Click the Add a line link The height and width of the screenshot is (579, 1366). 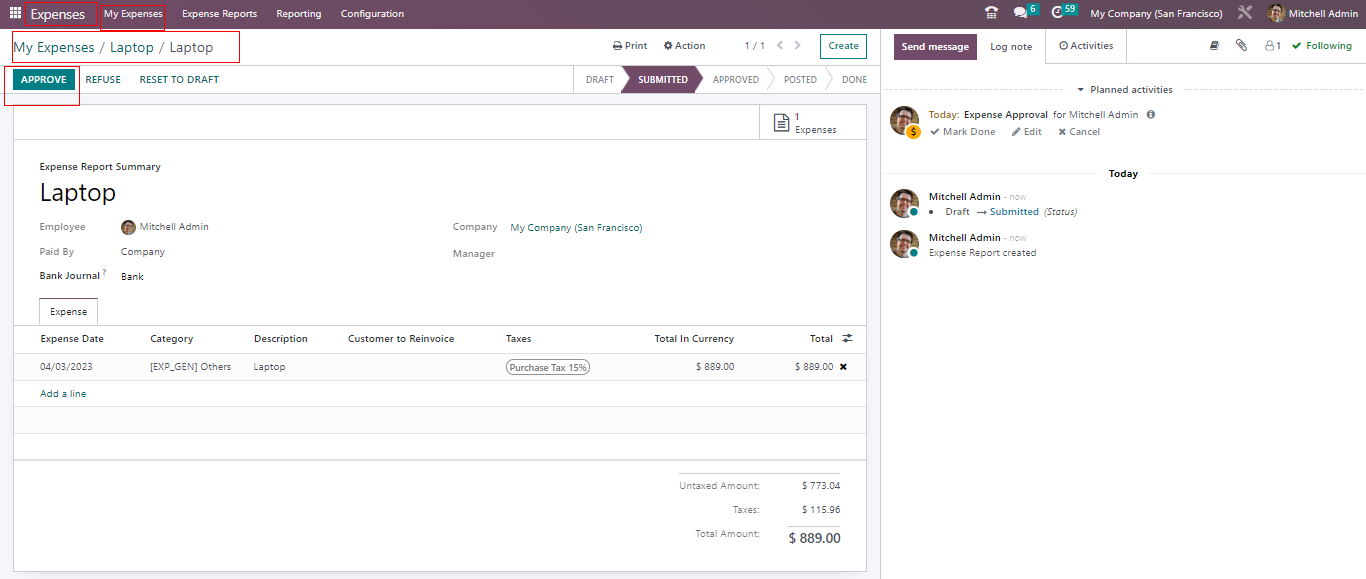click(63, 394)
